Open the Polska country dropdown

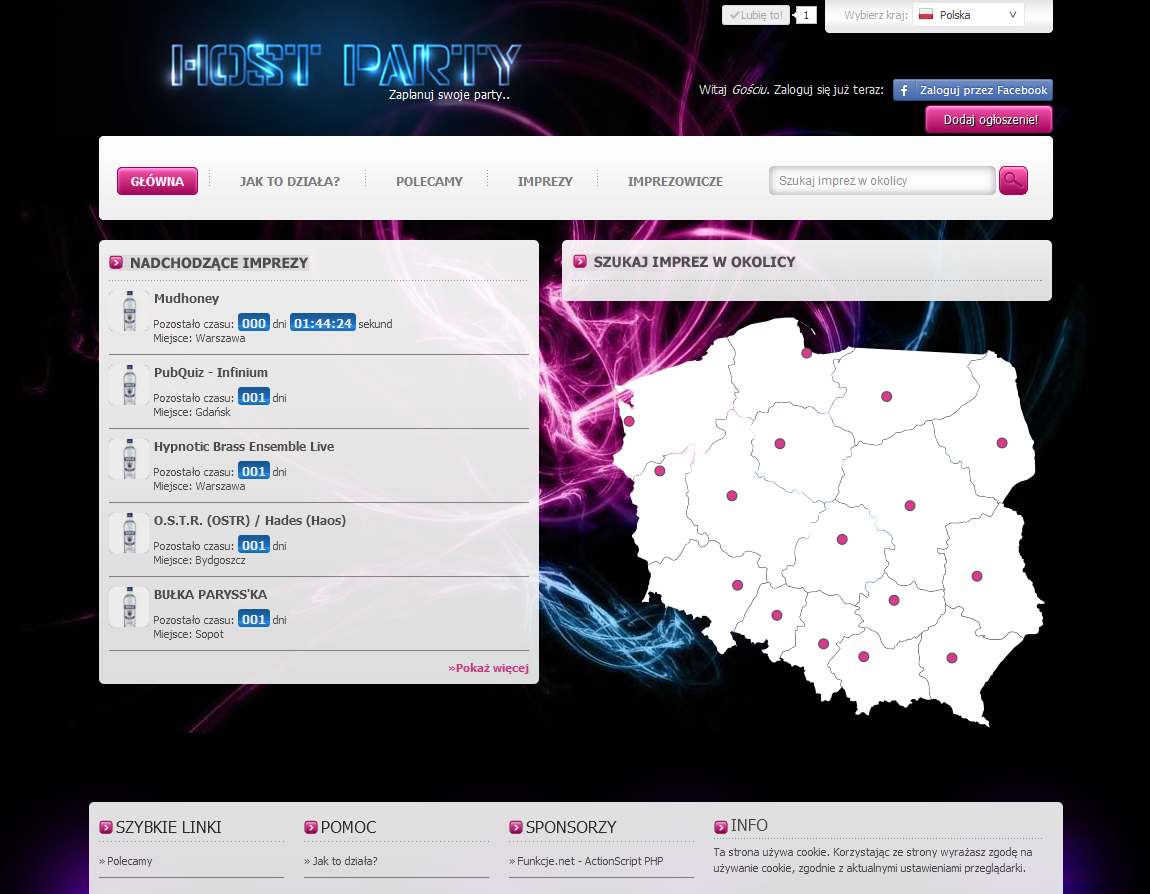pyautogui.click(x=968, y=15)
